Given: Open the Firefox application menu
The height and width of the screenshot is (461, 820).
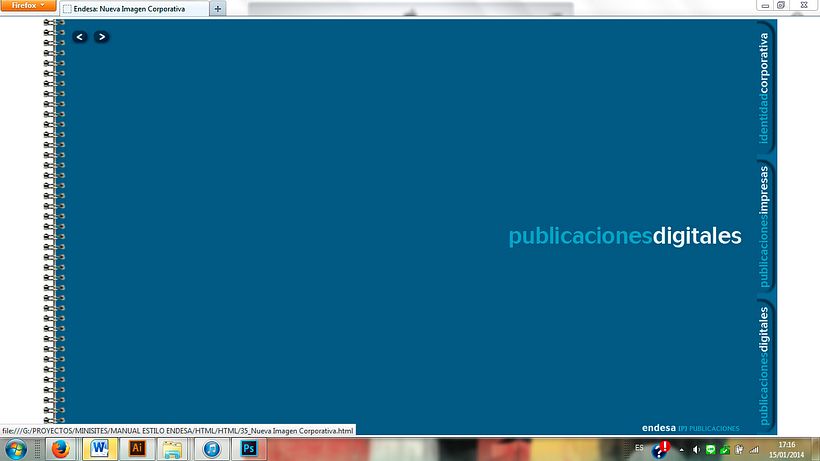Looking at the screenshot, I should tap(27, 6).
